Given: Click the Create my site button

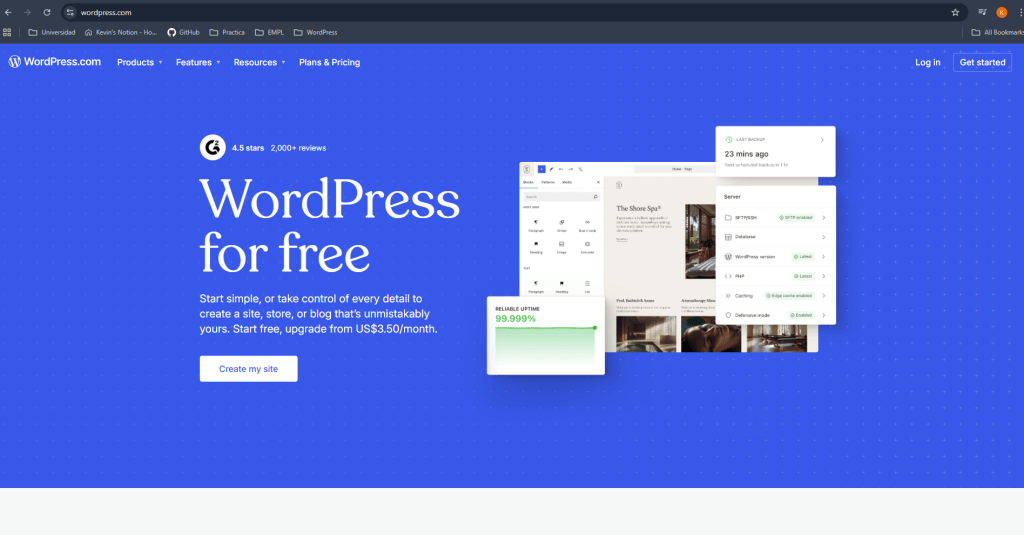Looking at the screenshot, I should pos(248,369).
